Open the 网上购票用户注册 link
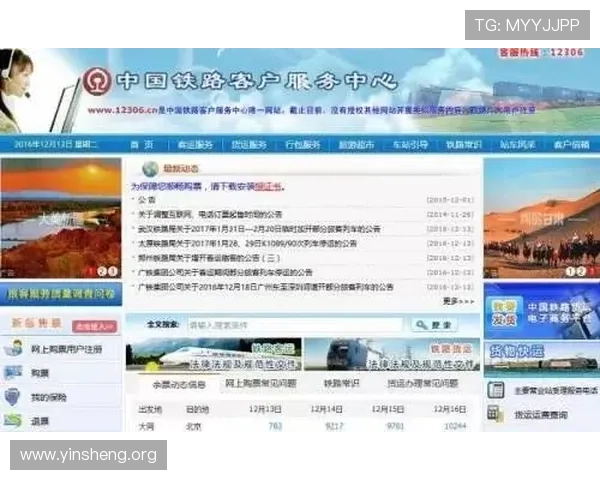The height and width of the screenshot is (480, 600). (x=67, y=349)
